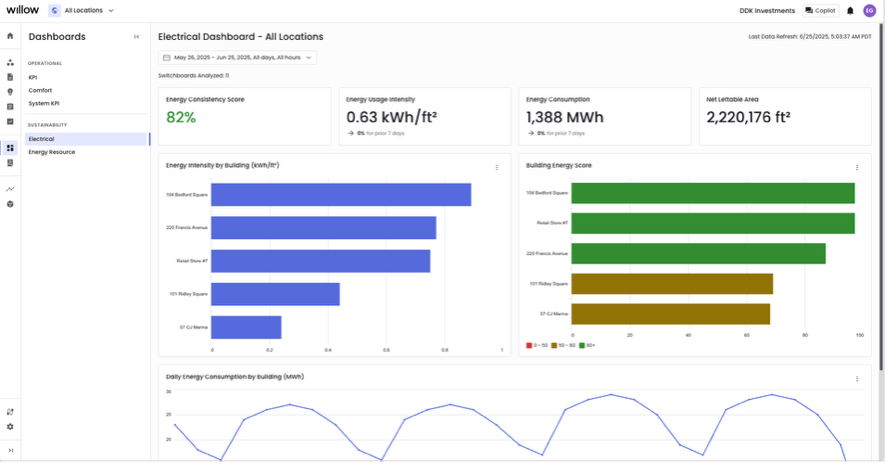Viewport: 889px width, 464px height.
Task: Open the date range filter dropdown
Action: [x=238, y=58]
